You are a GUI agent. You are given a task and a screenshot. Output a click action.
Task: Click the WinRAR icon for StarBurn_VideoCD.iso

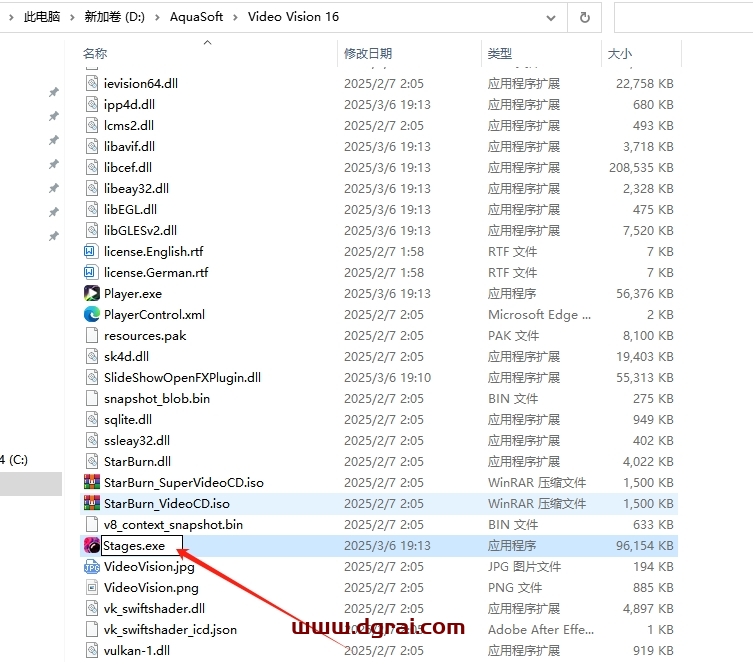coord(91,503)
